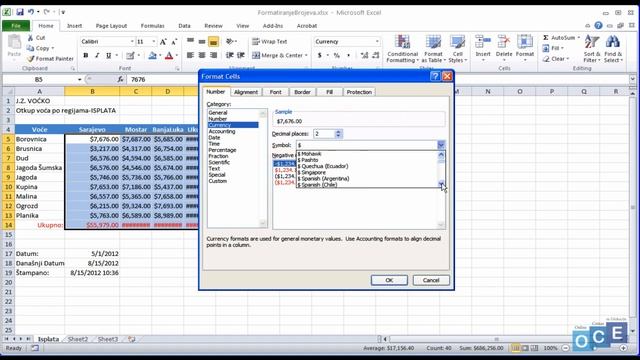Open the font name Calibri dropdown
Viewport: 640px width, 360px height.
click(x=132, y=42)
